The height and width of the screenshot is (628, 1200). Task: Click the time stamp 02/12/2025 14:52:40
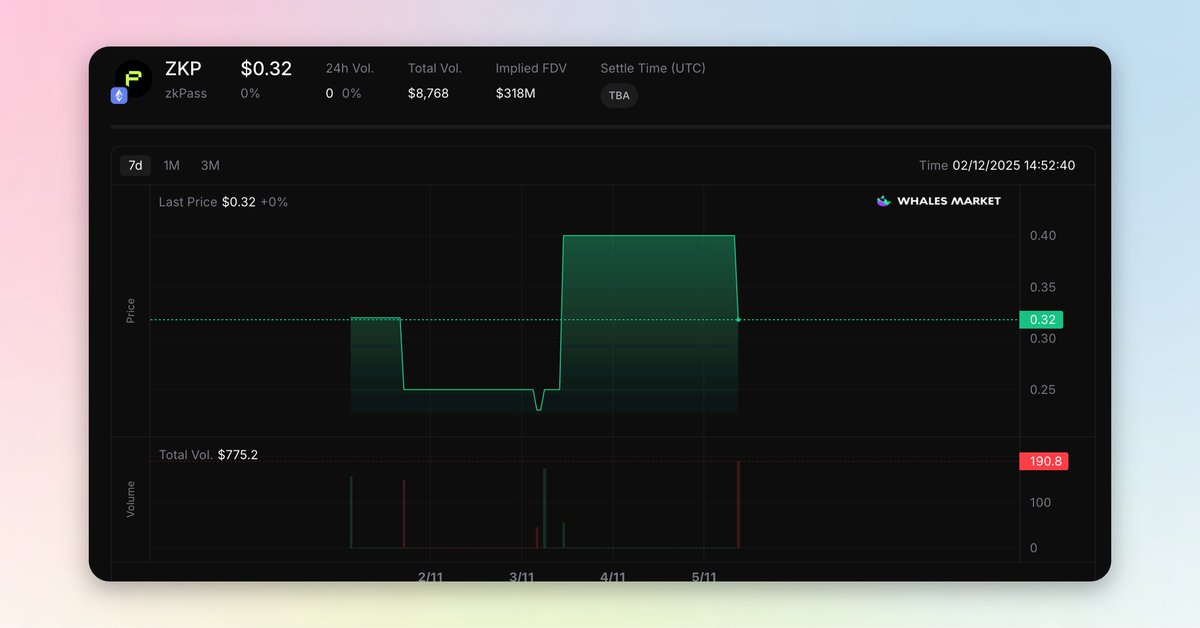1014,165
